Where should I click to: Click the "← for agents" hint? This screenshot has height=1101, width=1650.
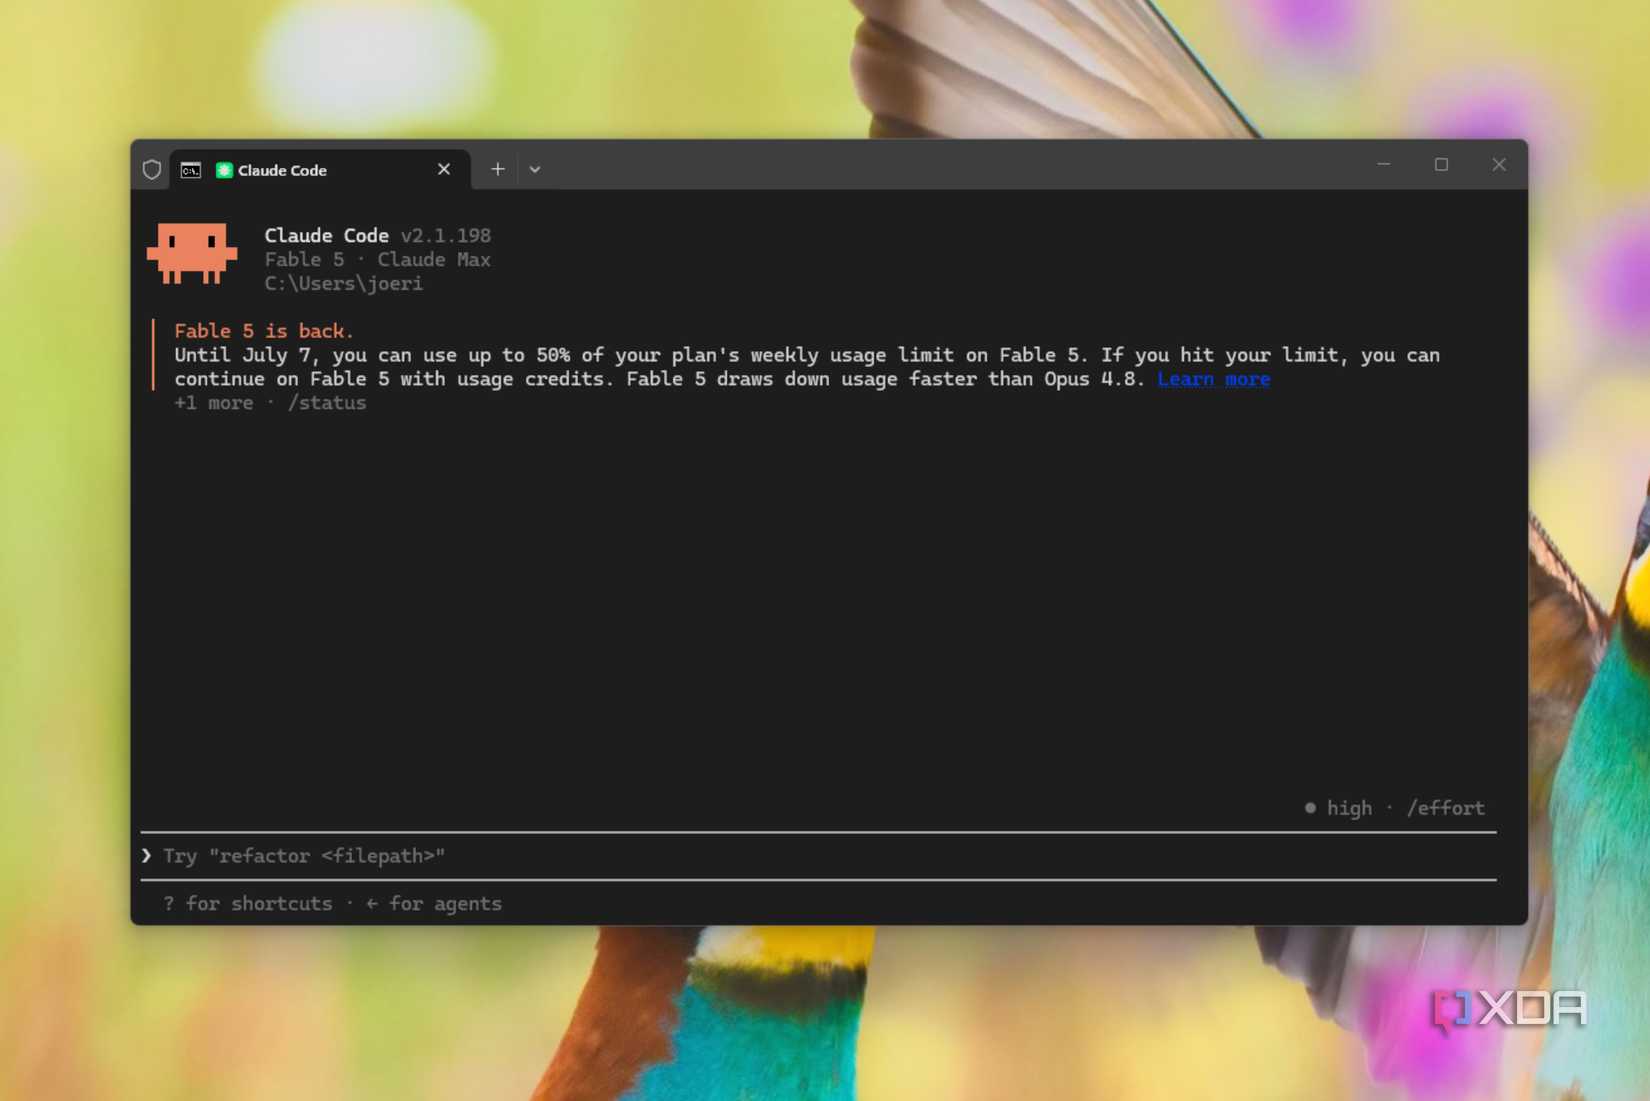pyautogui.click(x=434, y=904)
